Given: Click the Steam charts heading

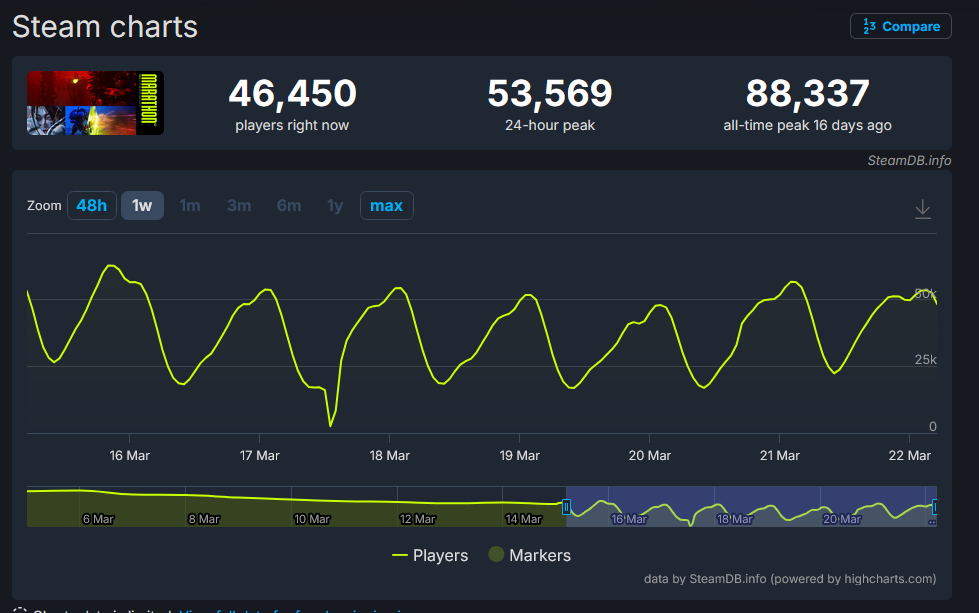Looking at the screenshot, I should point(105,27).
